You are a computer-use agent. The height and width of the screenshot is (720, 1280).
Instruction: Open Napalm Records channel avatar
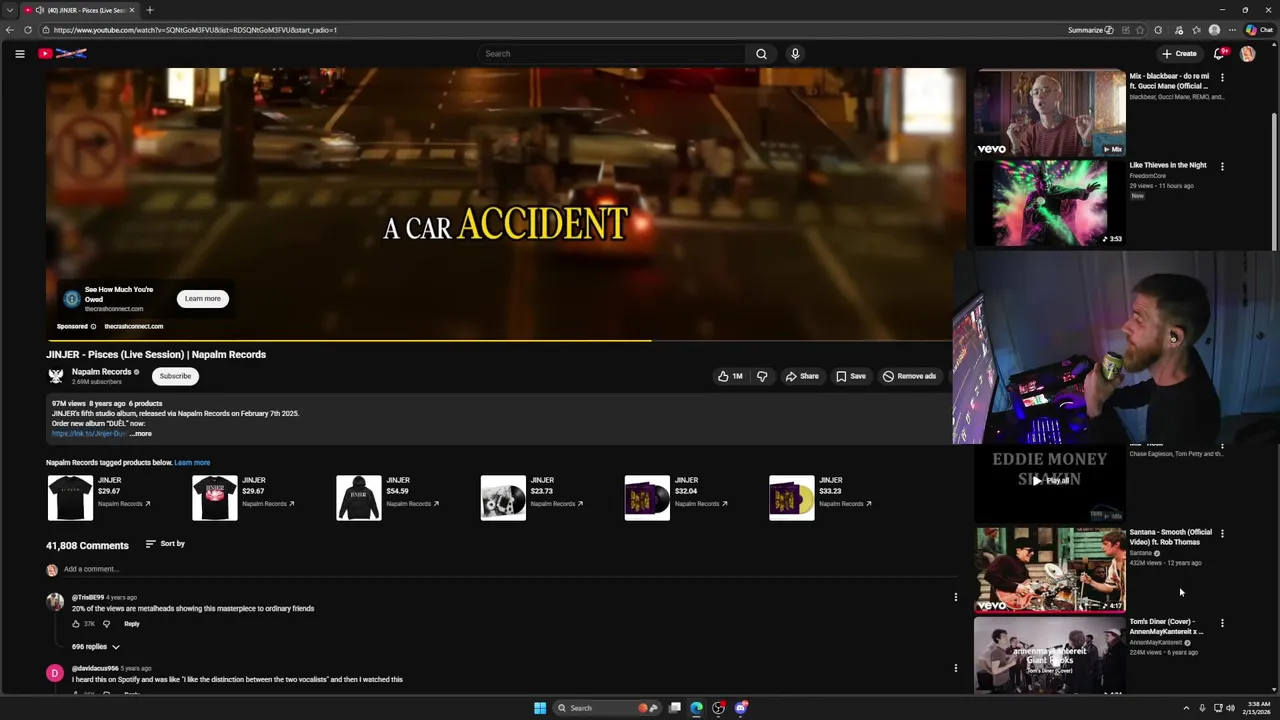pyautogui.click(x=56, y=376)
